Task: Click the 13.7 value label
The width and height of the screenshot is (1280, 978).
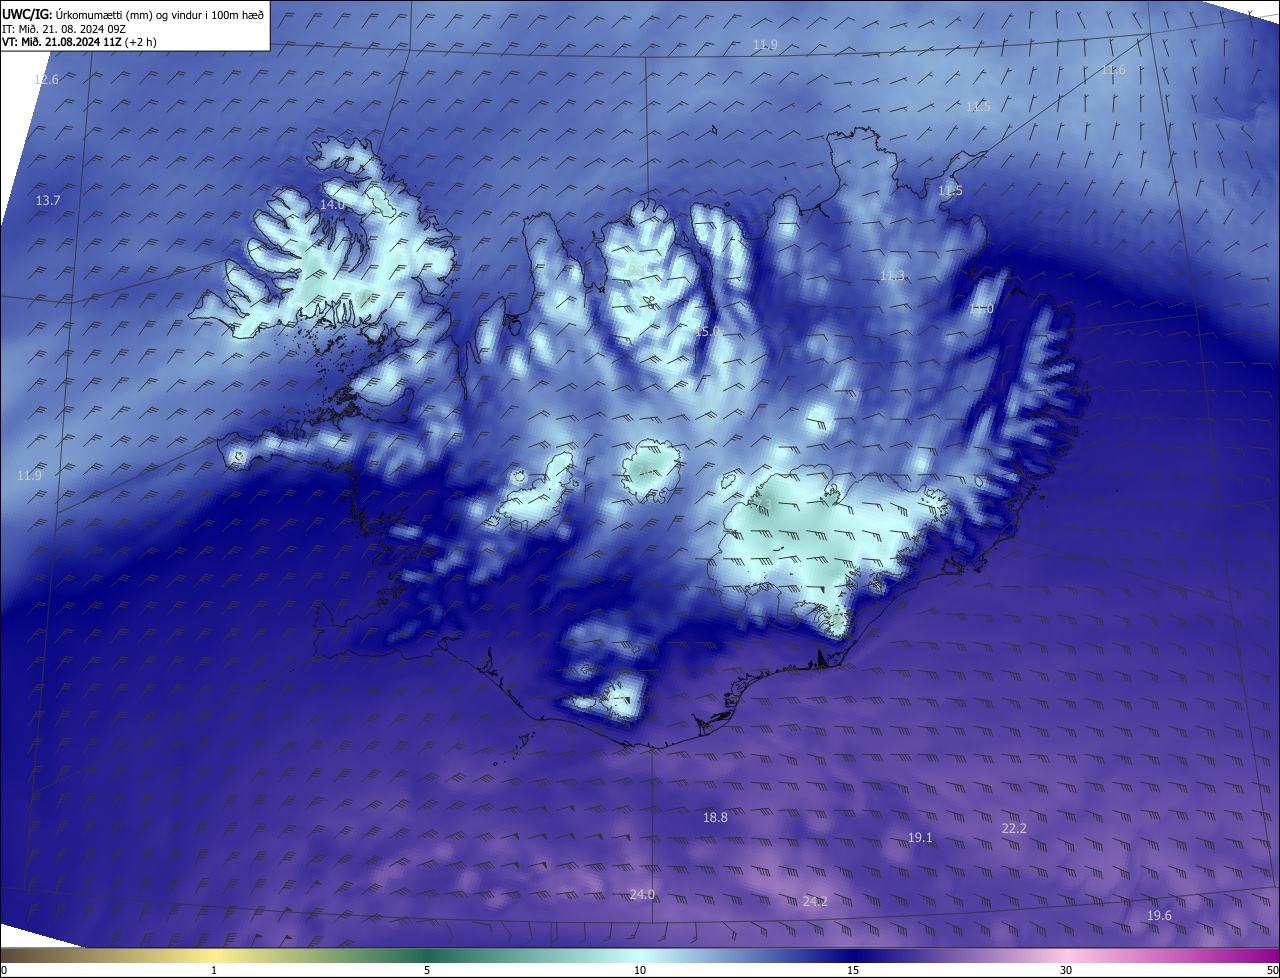Action: [48, 201]
